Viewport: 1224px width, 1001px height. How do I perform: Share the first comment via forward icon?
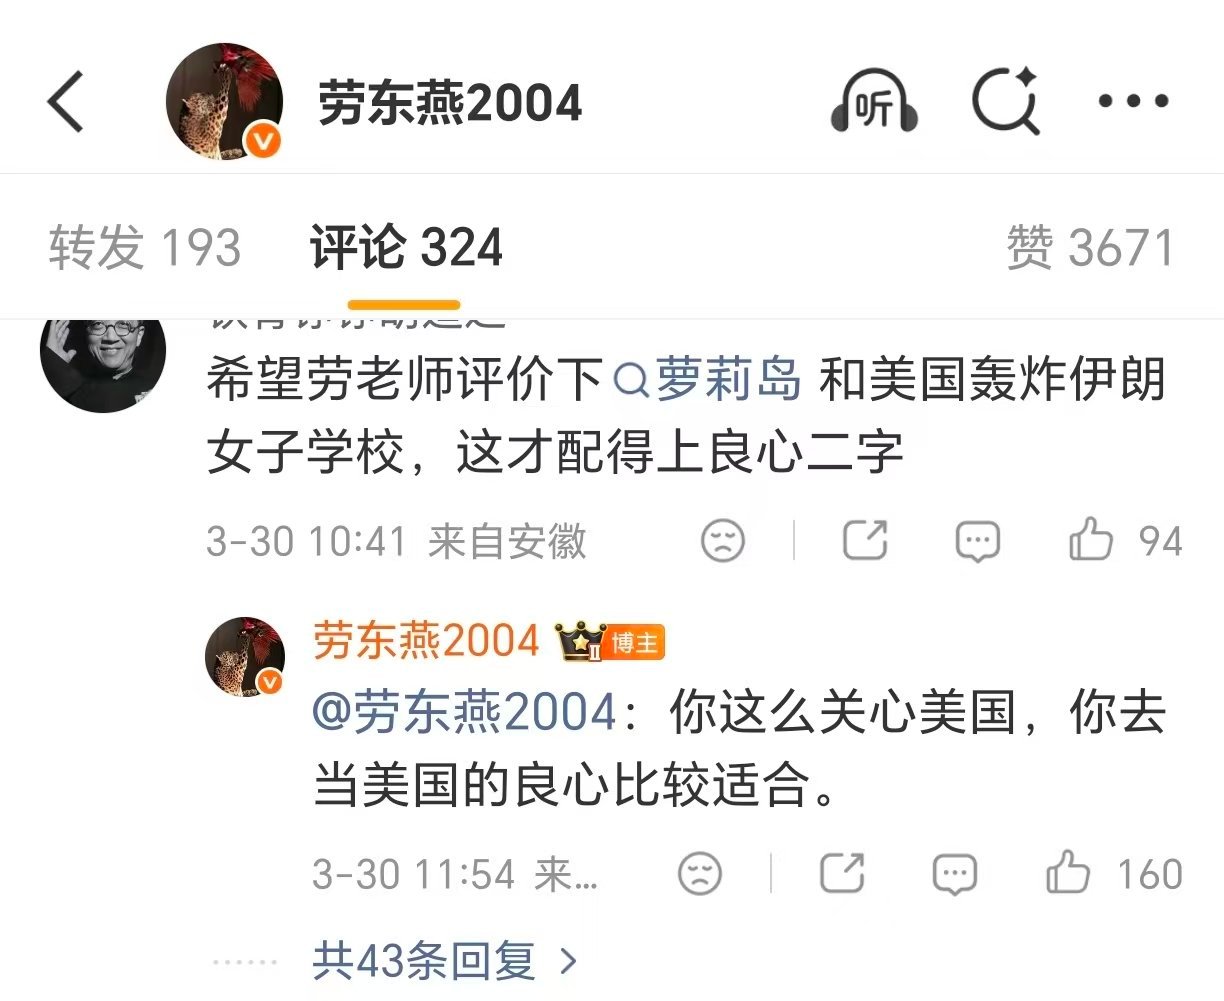point(865,540)
